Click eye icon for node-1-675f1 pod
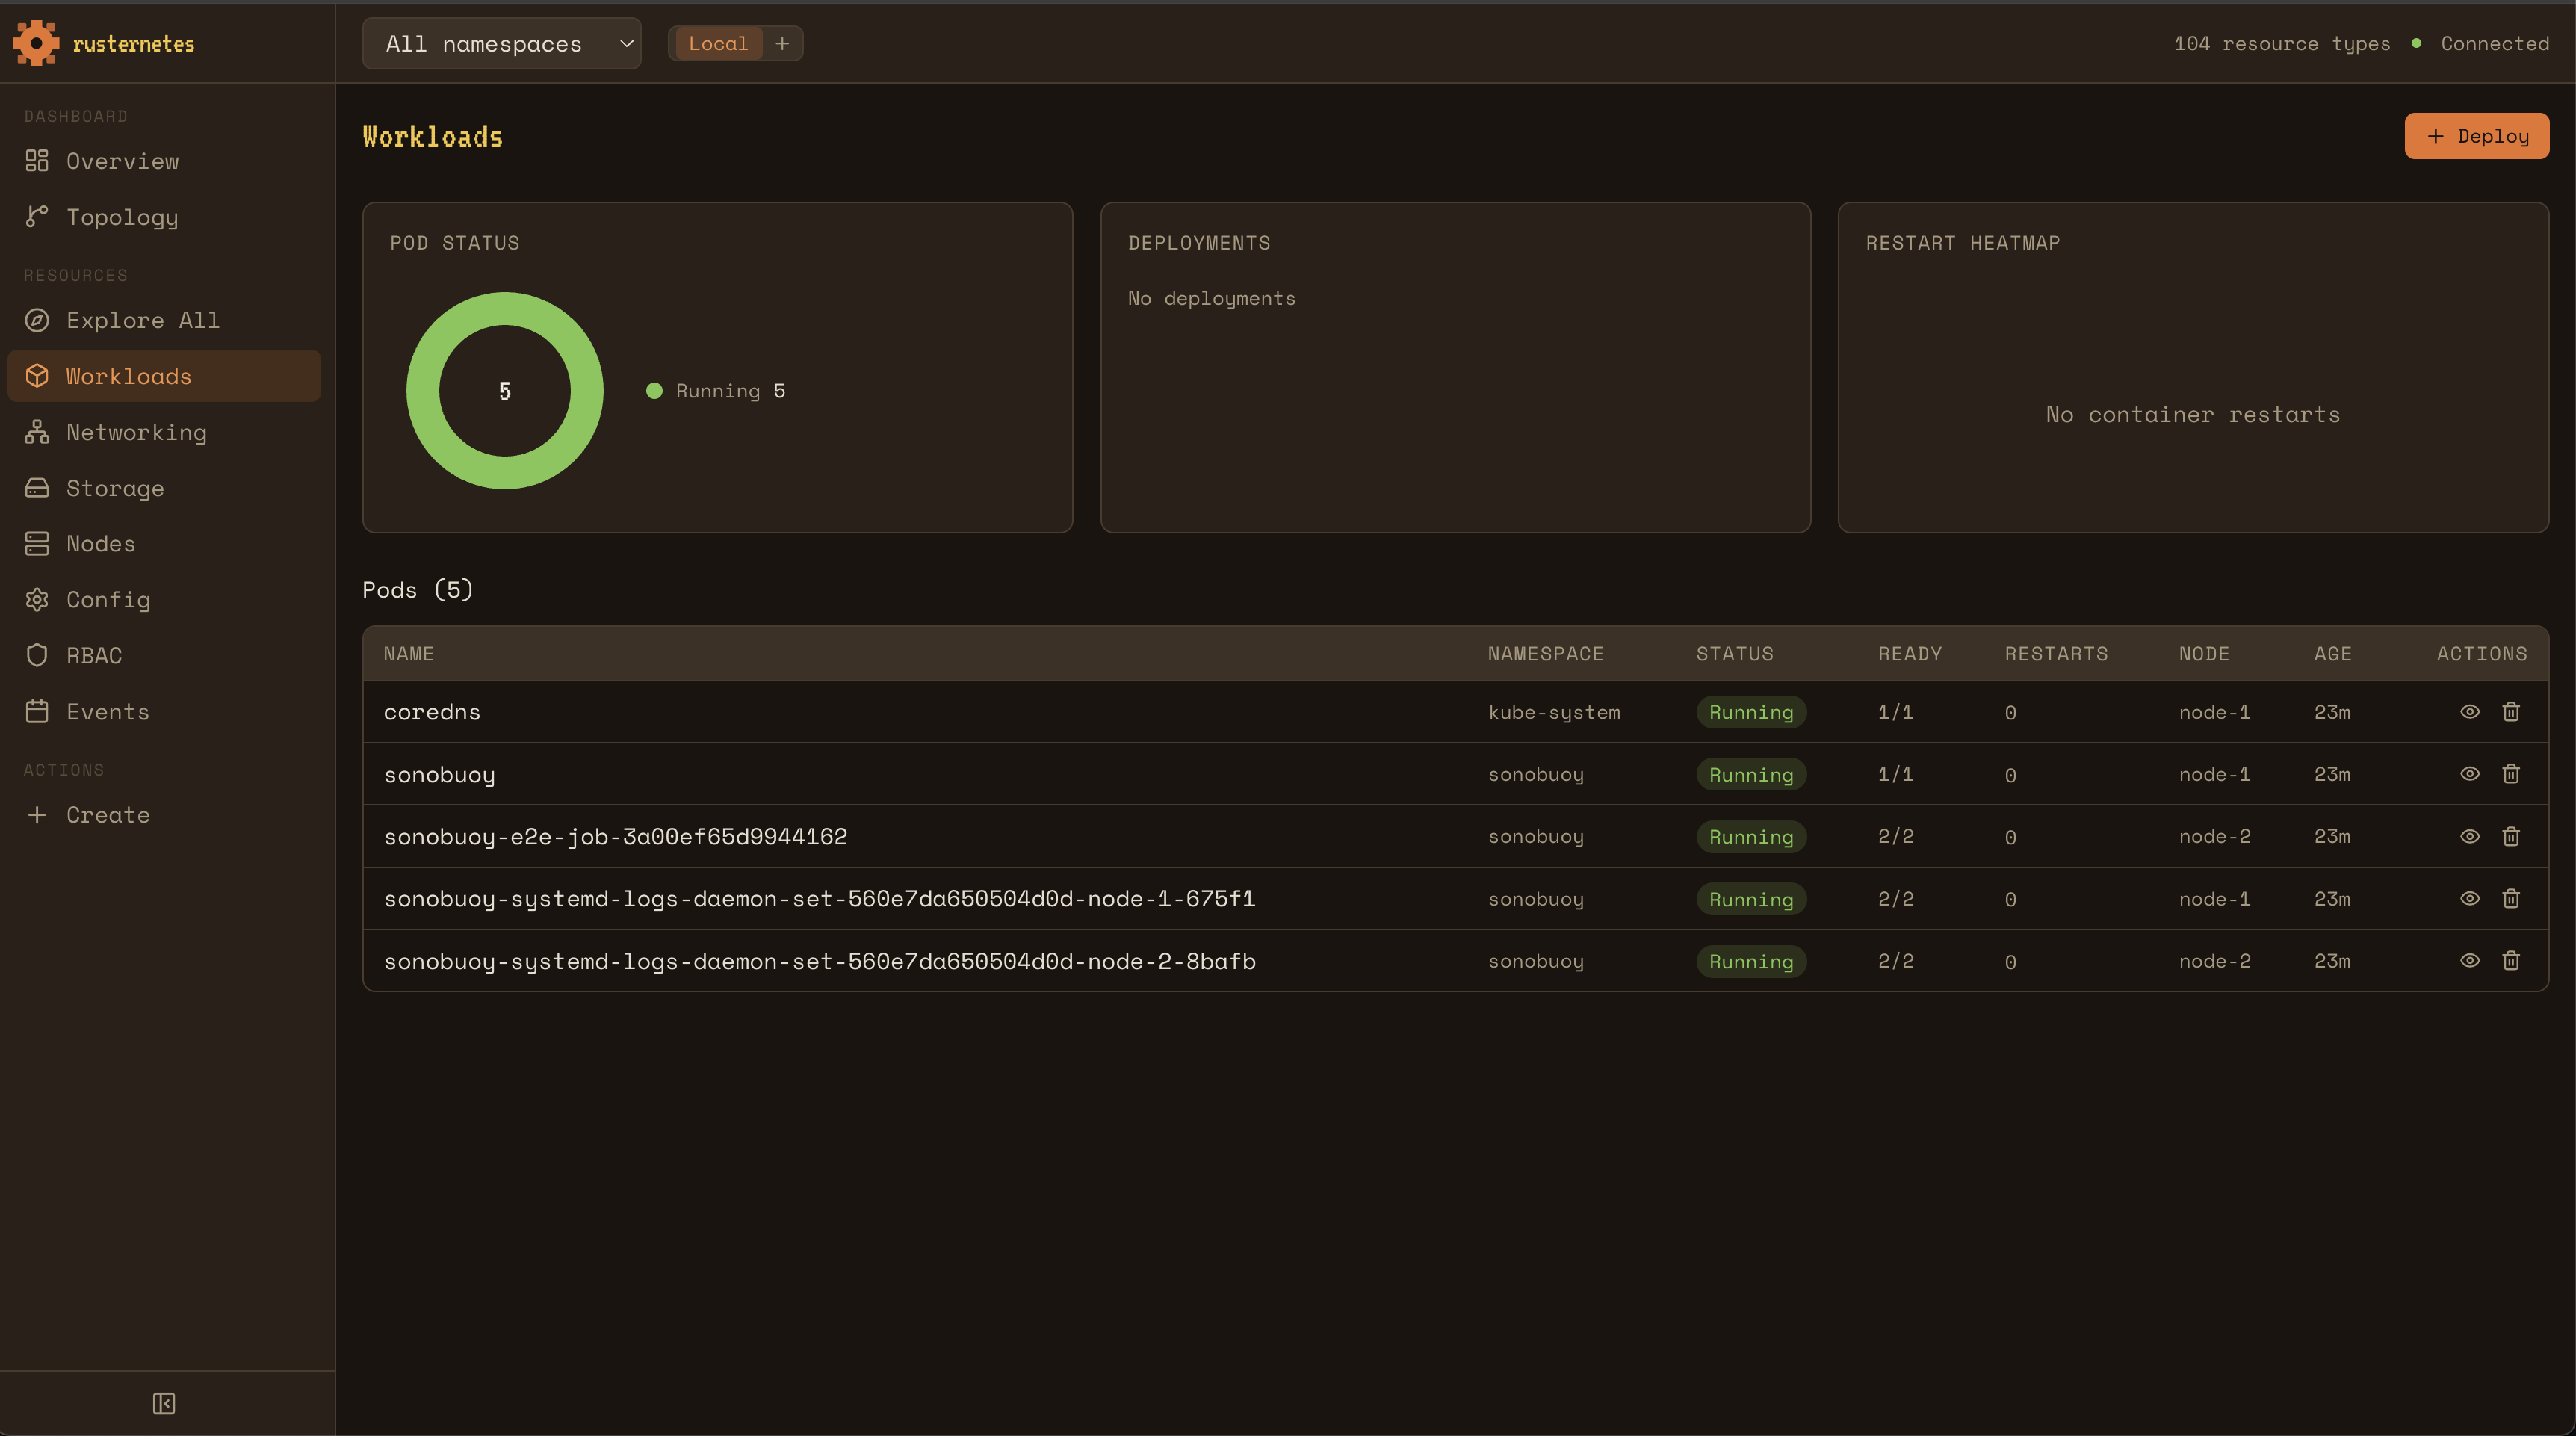This screenshot has height=1436, width=2576. pos(2469,899)
